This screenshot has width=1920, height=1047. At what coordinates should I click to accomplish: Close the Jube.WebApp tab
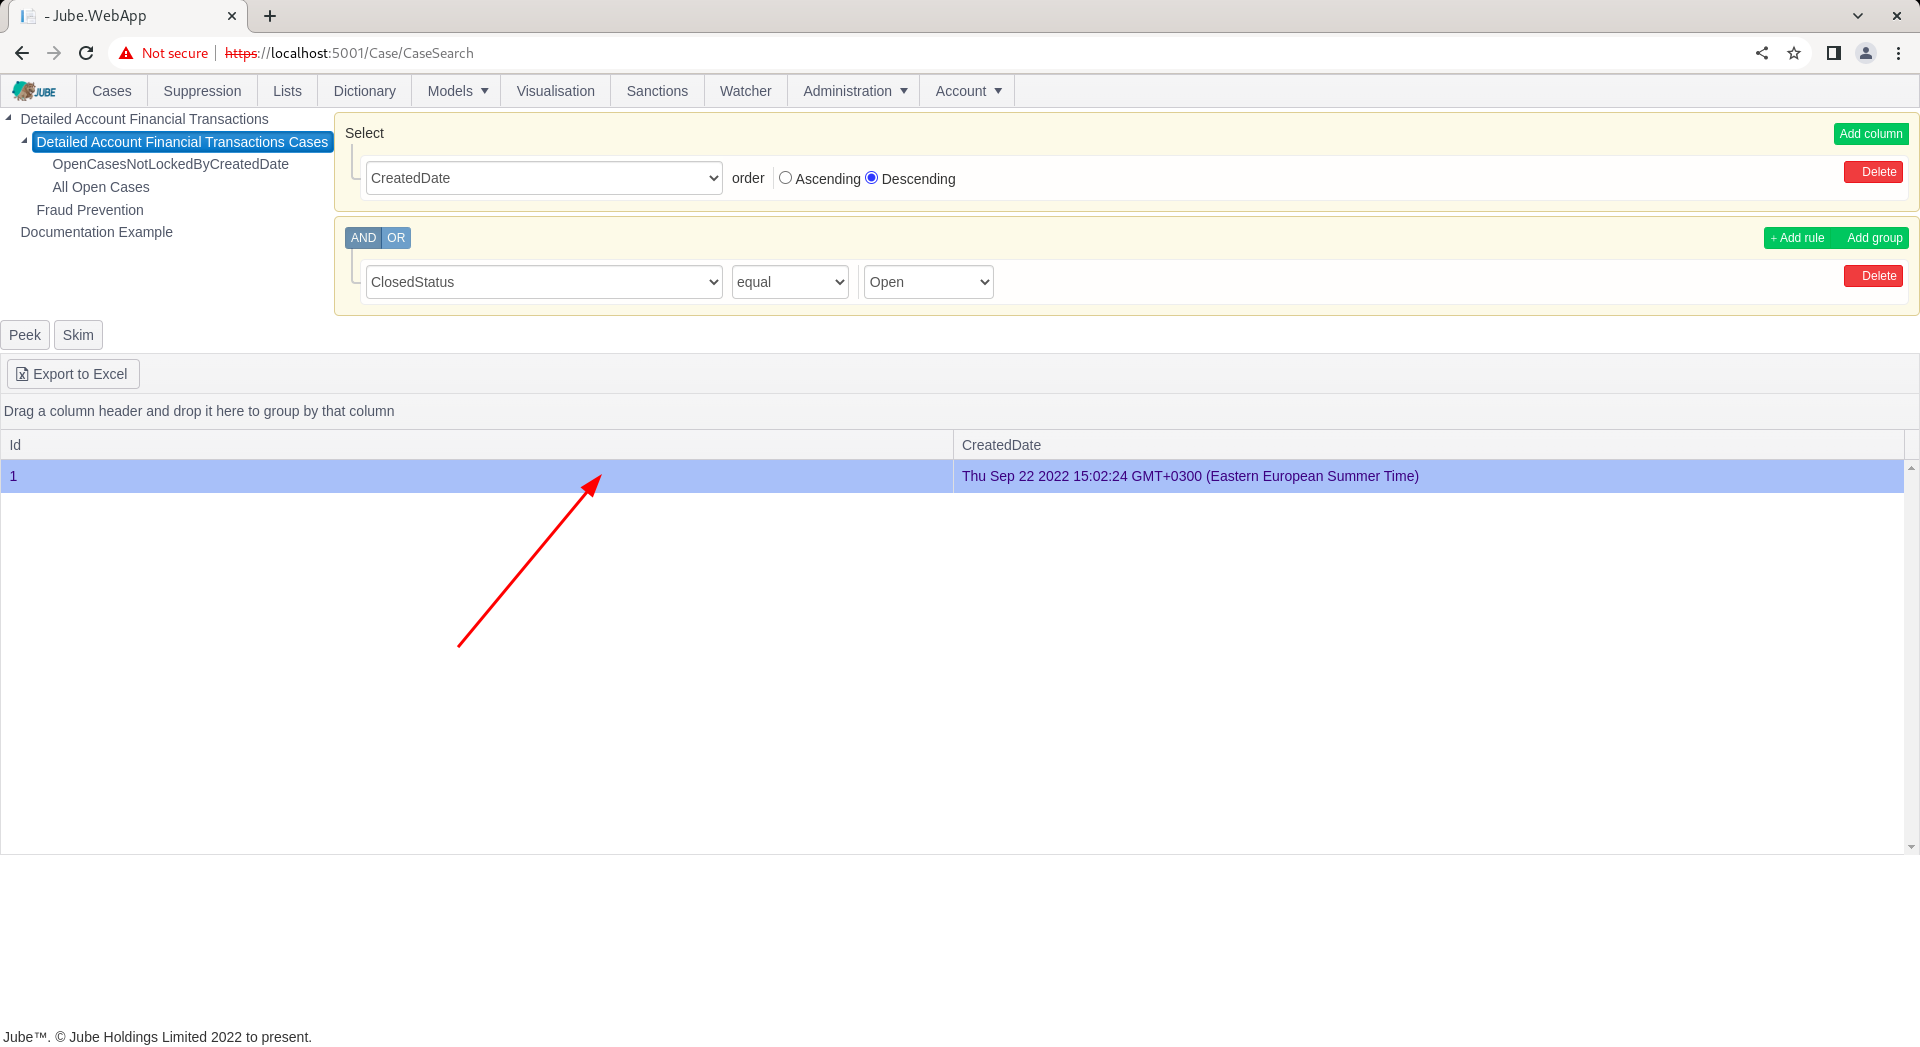(x=232, y=16)
